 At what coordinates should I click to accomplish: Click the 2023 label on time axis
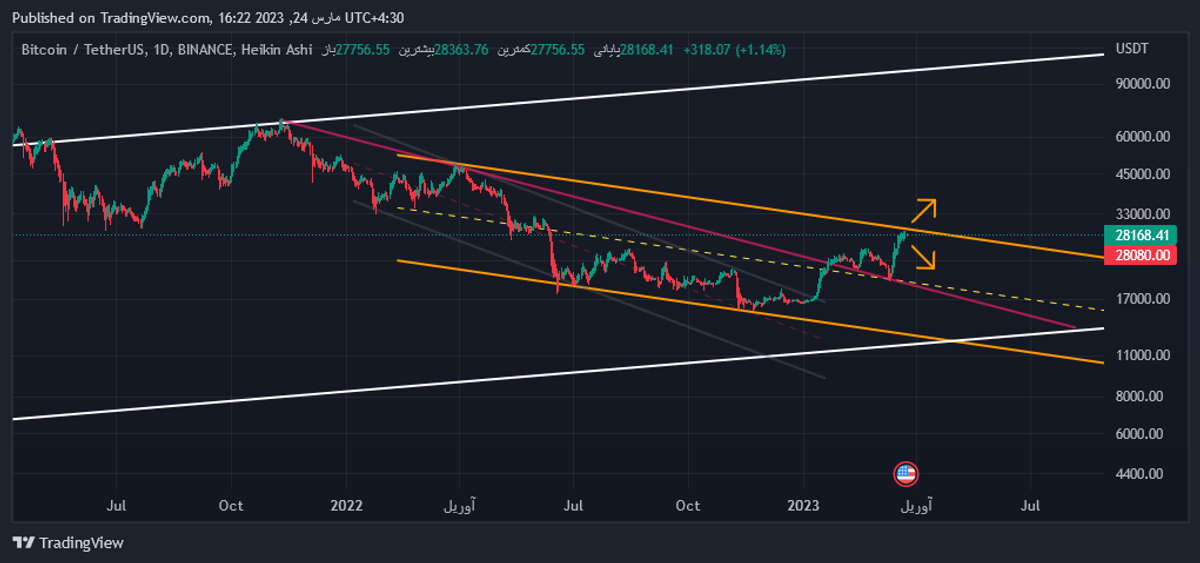(x=804, y=506)
